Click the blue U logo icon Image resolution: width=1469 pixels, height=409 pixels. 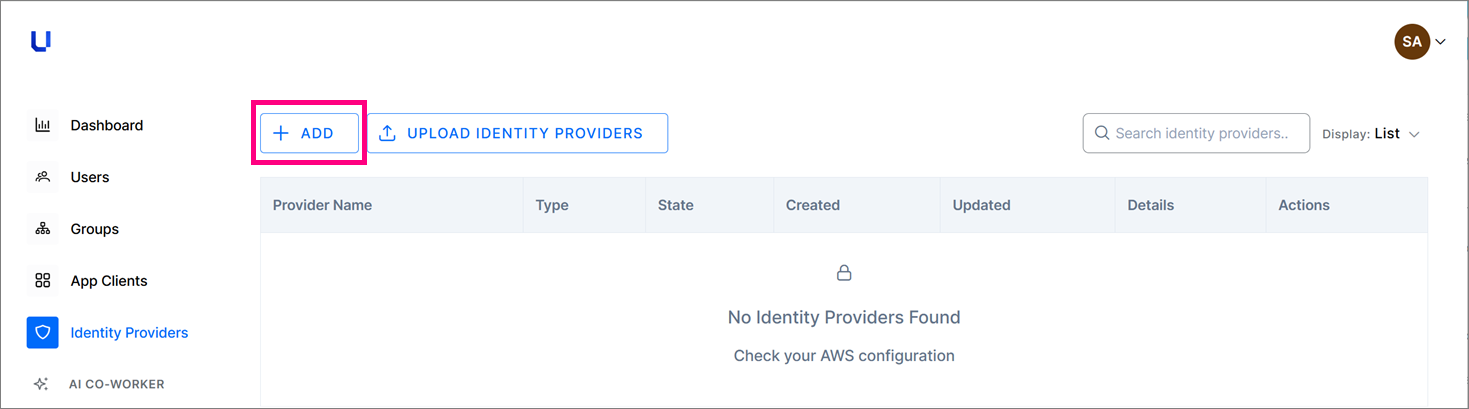41,41
